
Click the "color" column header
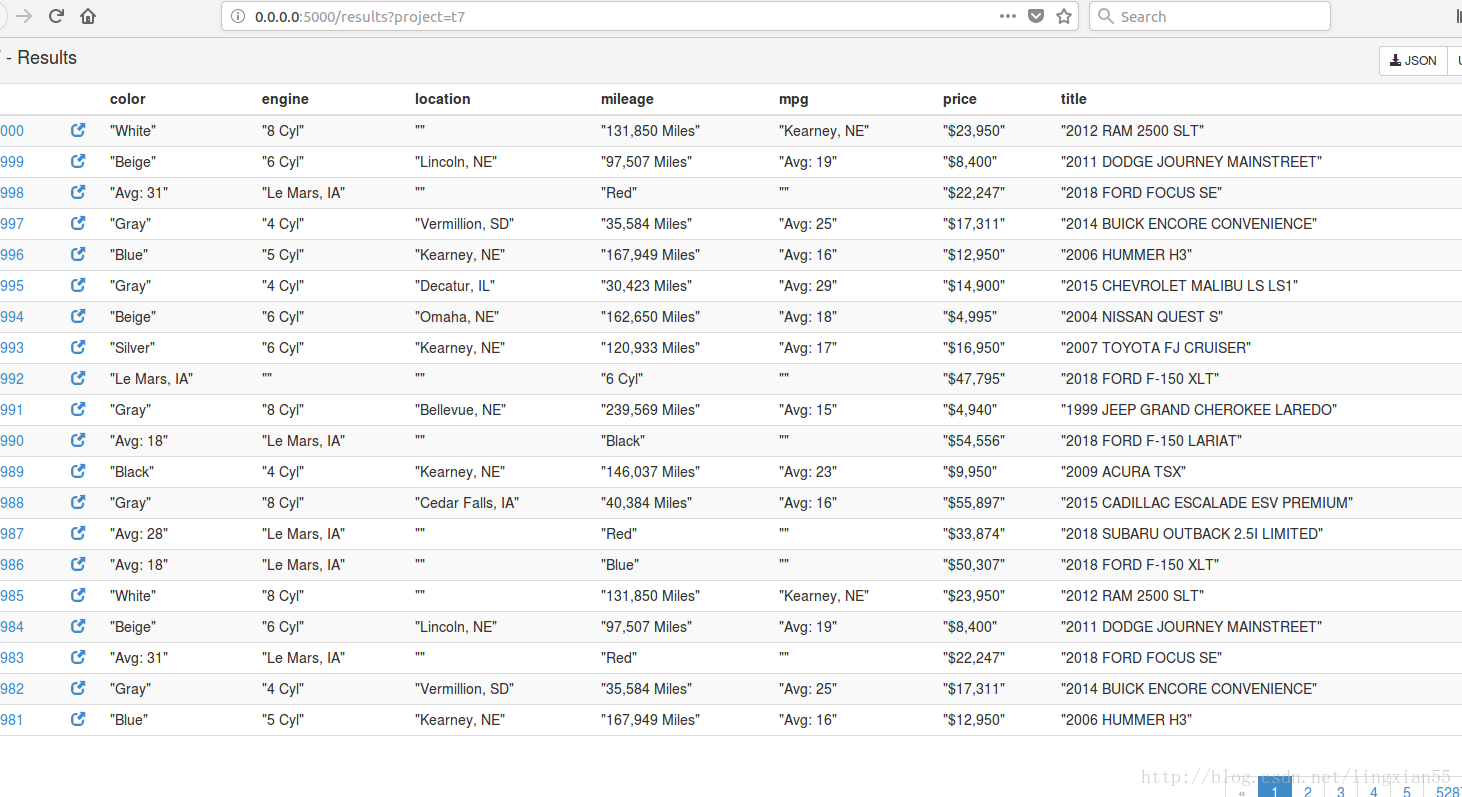click(x=128, y=99)
